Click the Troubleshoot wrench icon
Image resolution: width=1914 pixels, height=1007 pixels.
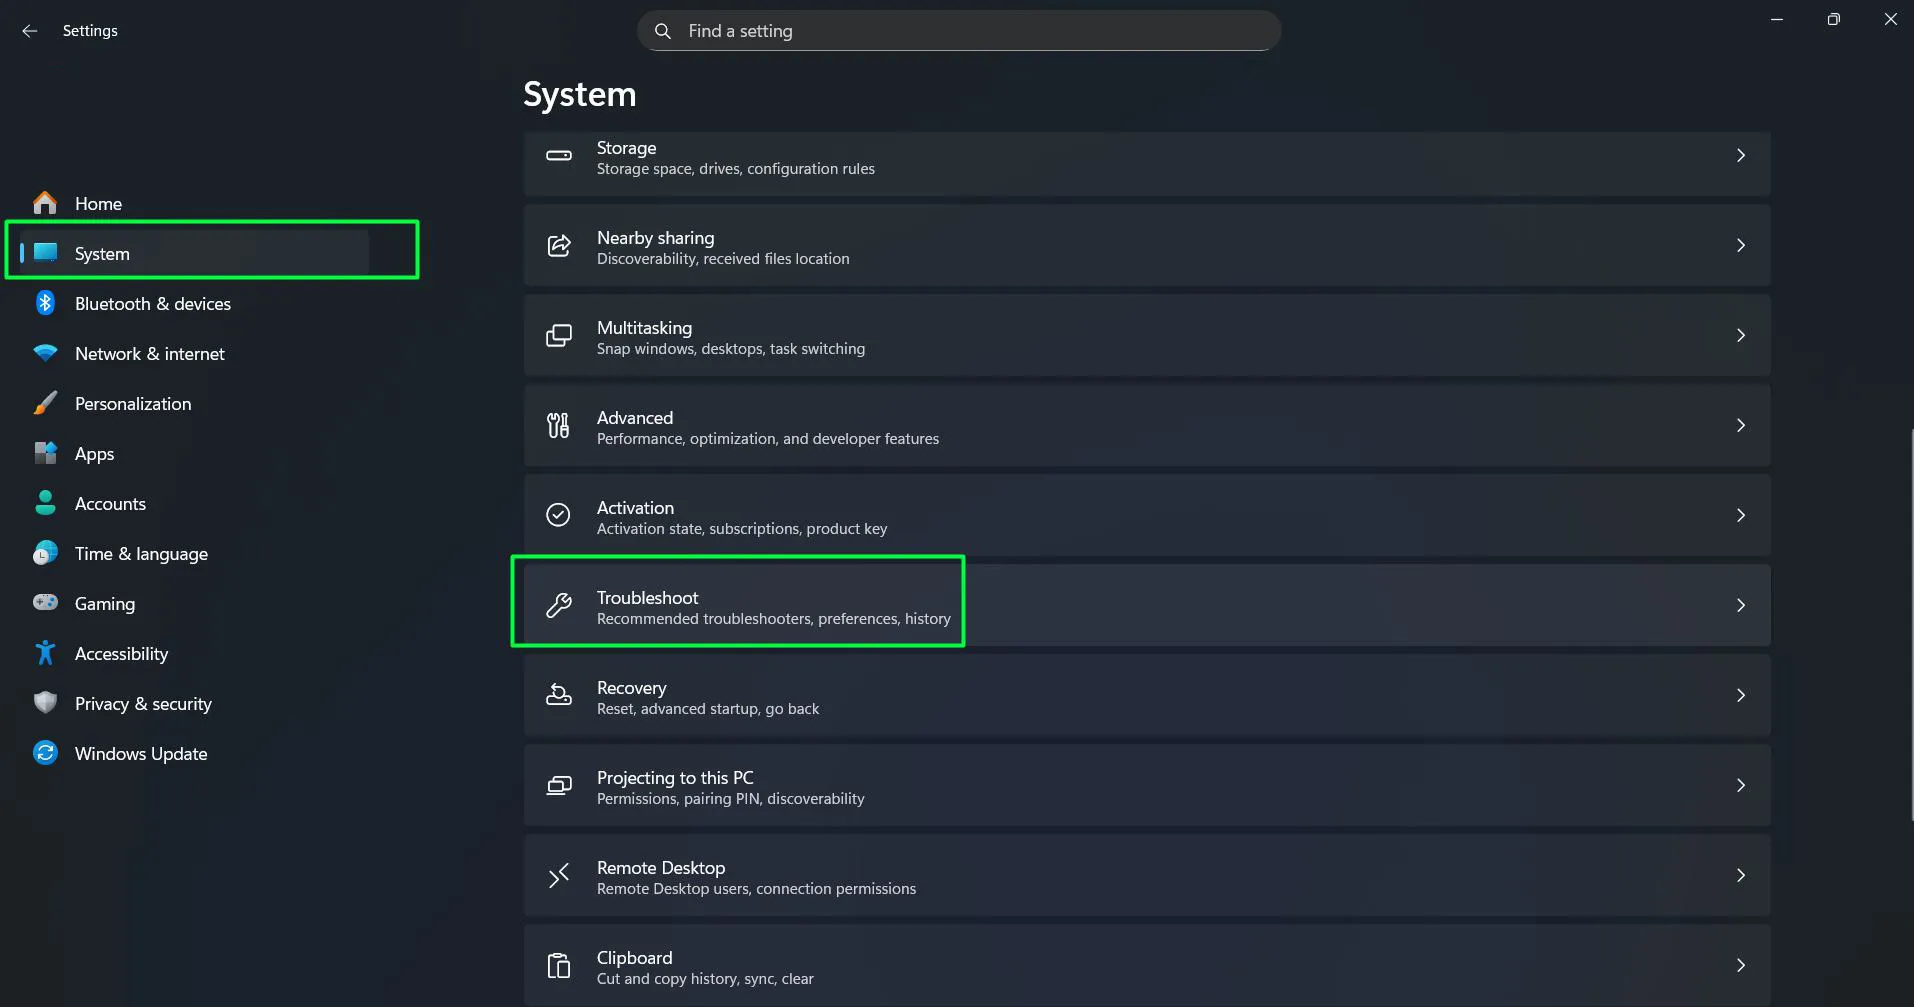pyautogui.click(x=558, y=604)
